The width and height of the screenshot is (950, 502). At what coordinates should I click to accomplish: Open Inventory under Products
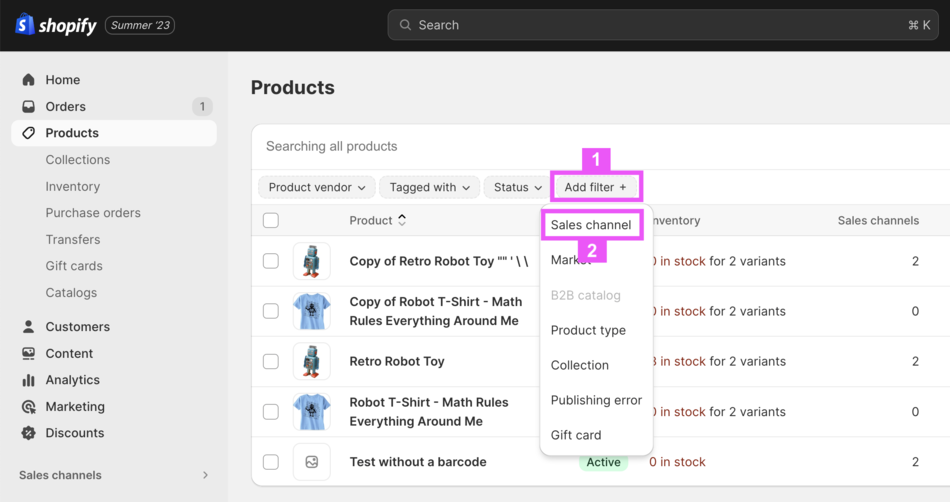coord(73,187)
